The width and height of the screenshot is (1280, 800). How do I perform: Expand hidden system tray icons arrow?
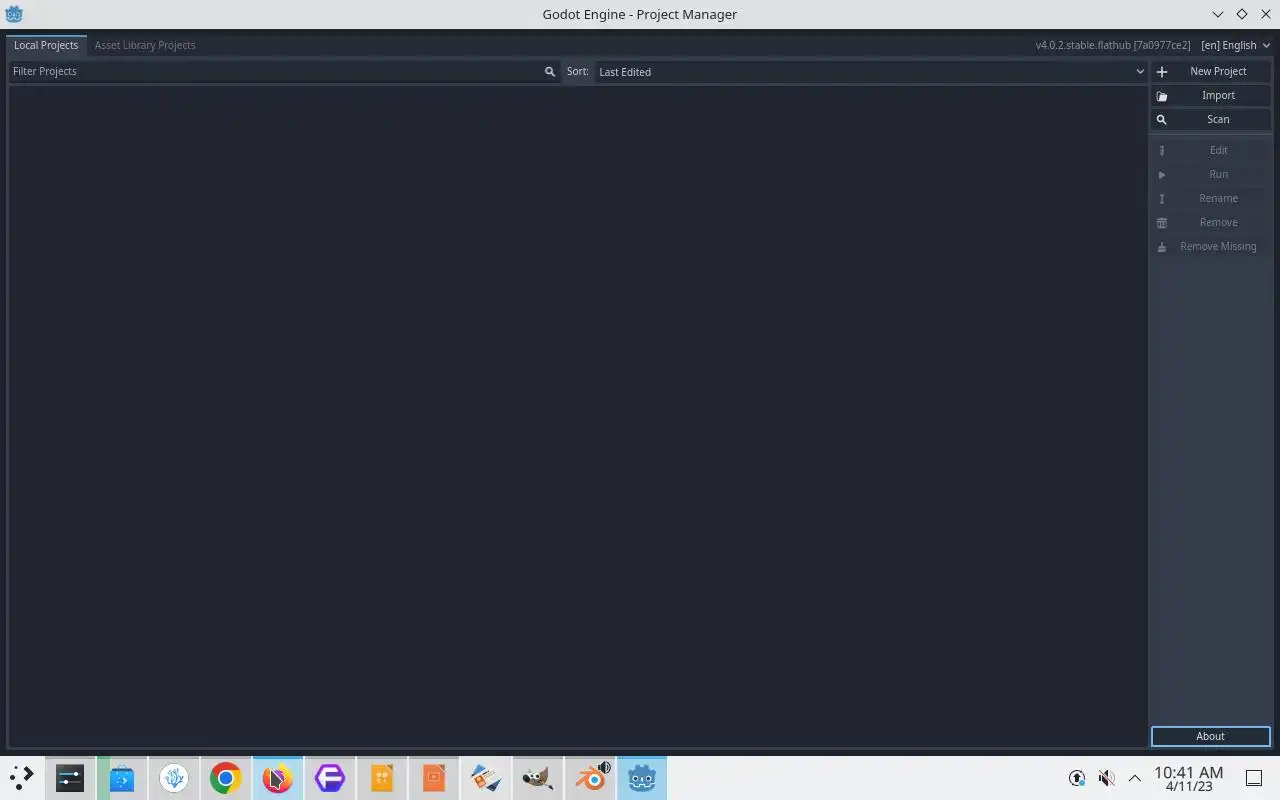pyautogui.click(x=1134, y=778)
